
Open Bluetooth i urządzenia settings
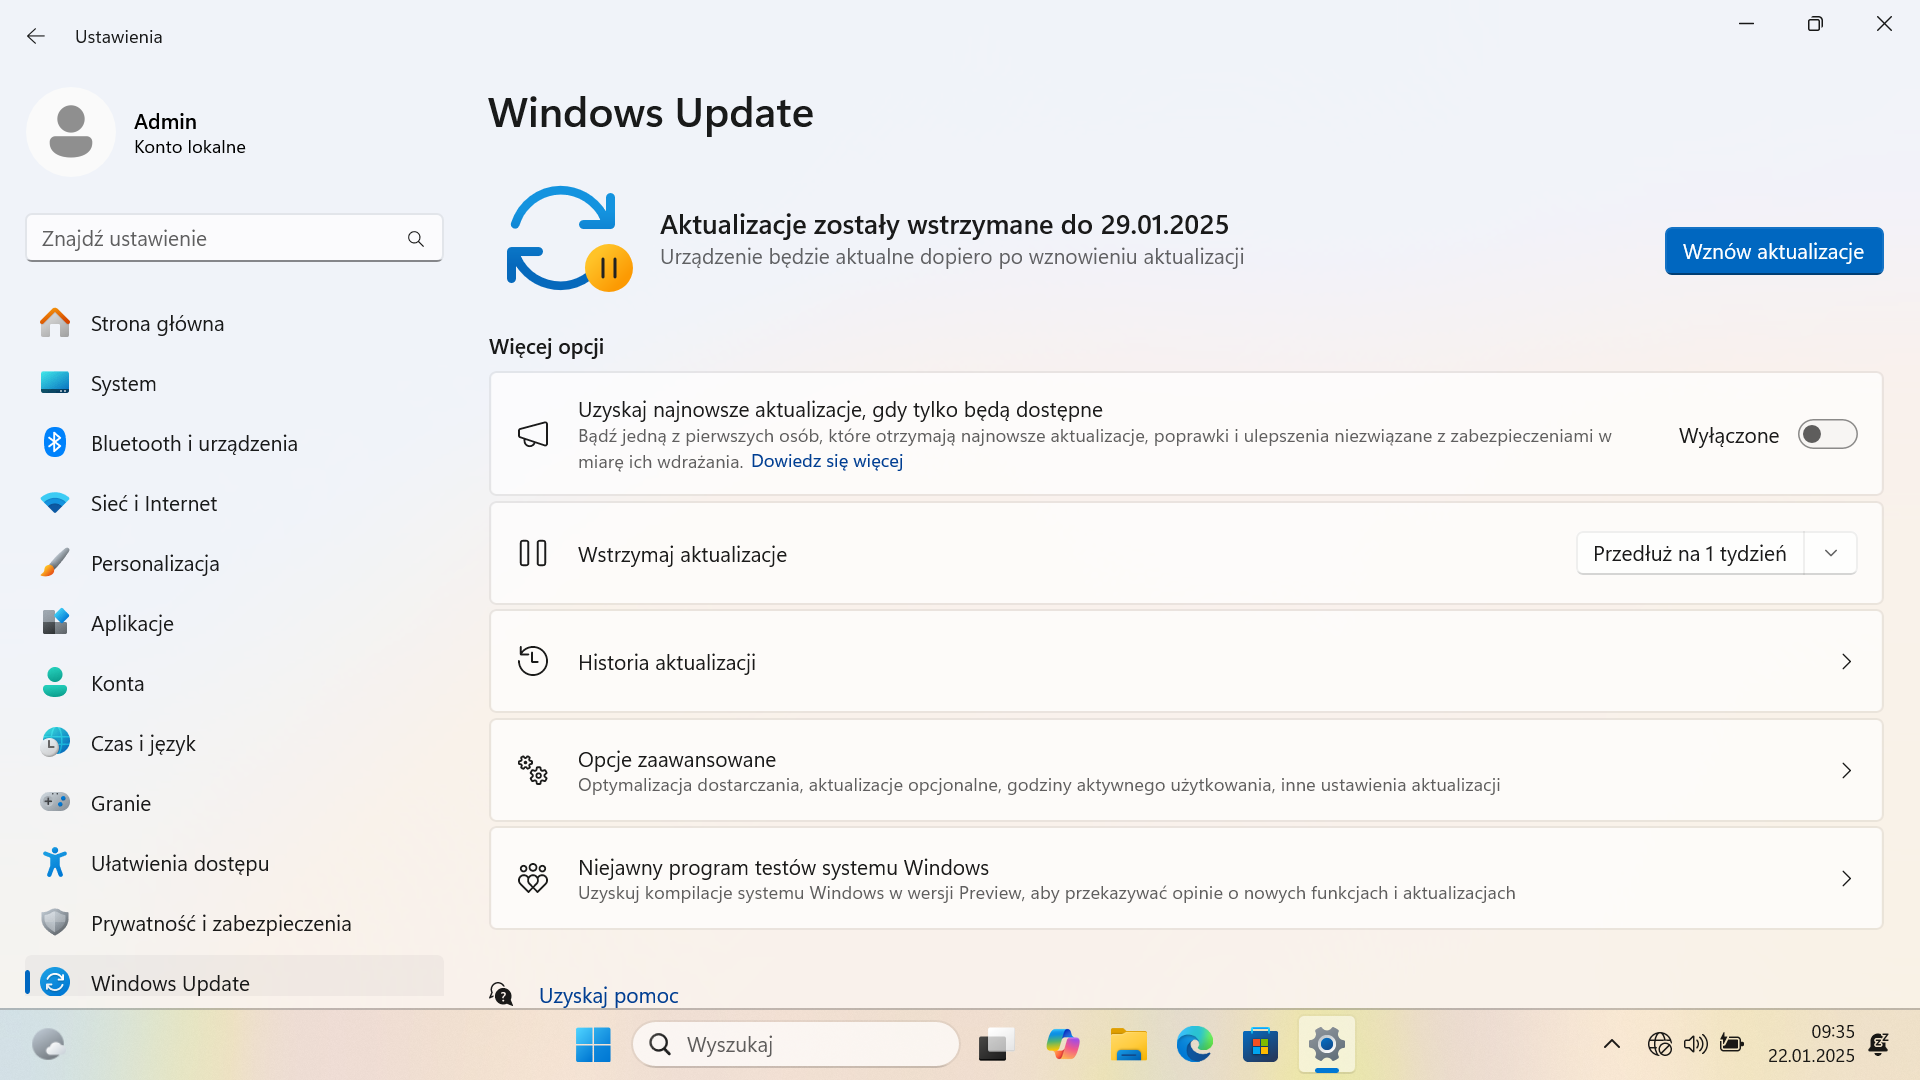coord(194,443)
